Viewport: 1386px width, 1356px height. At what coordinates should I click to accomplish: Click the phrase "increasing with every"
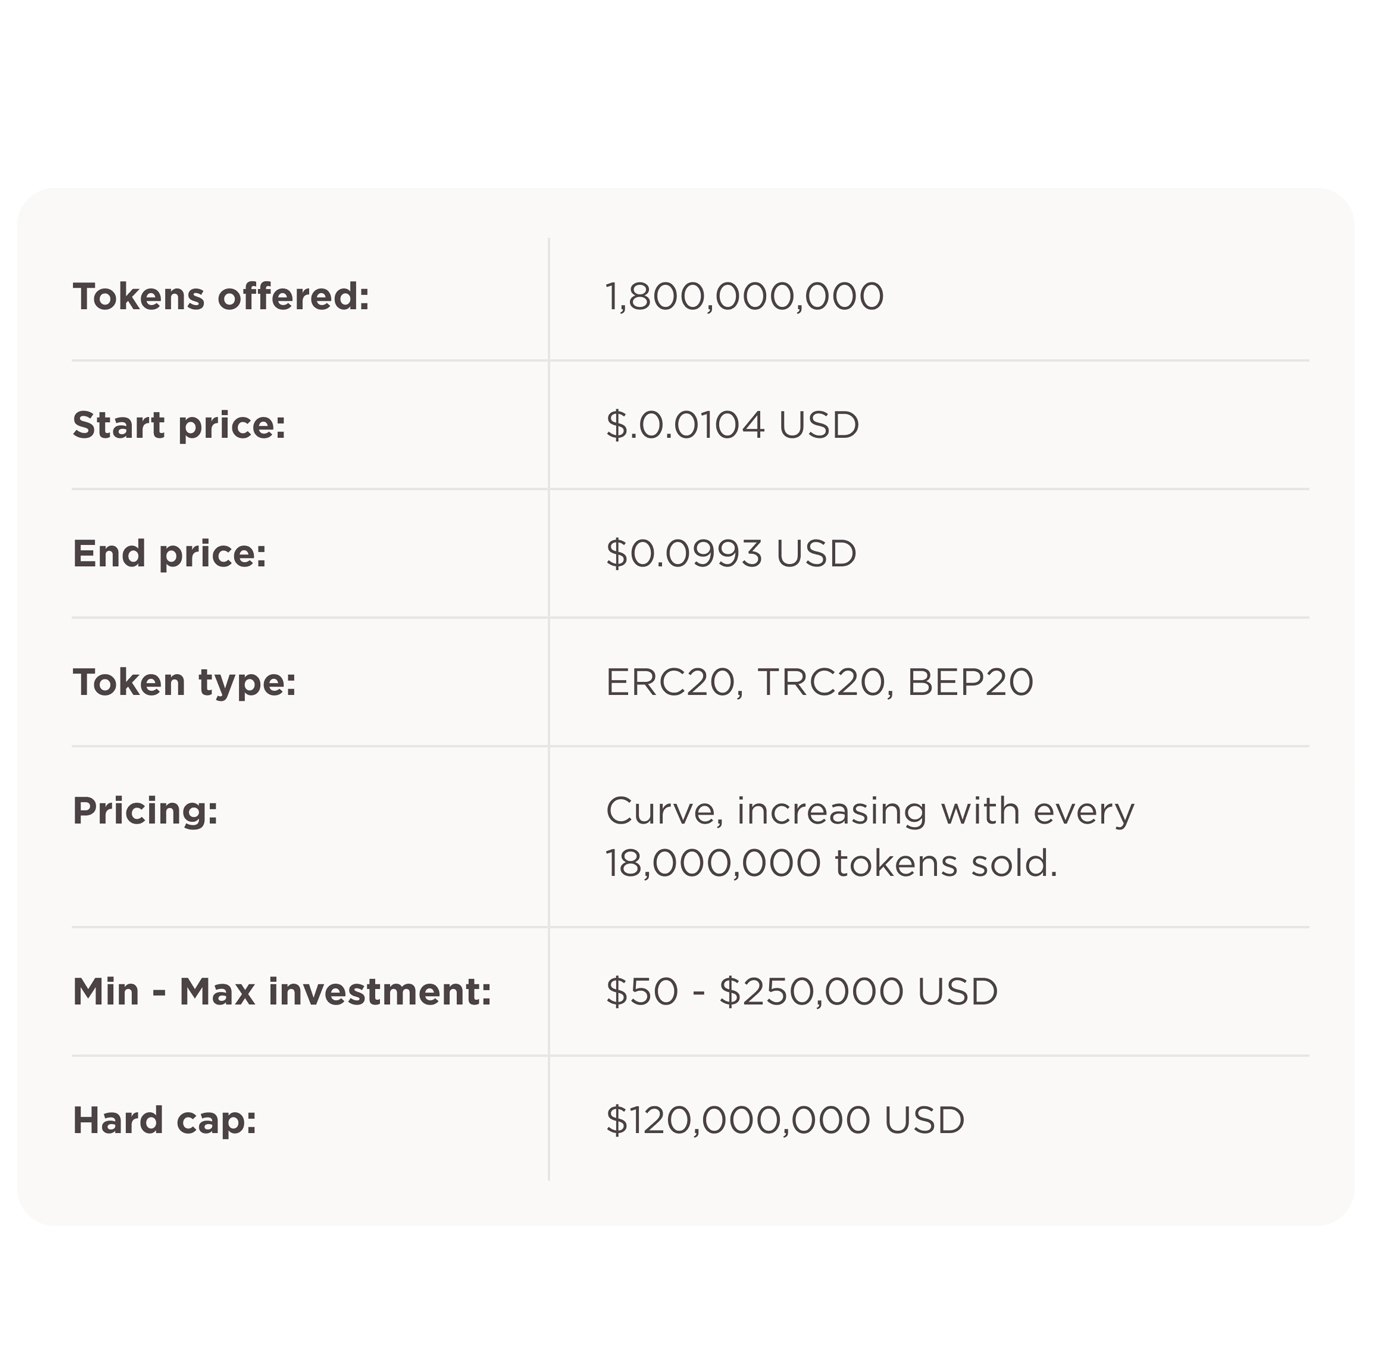(x=935, y=811)
